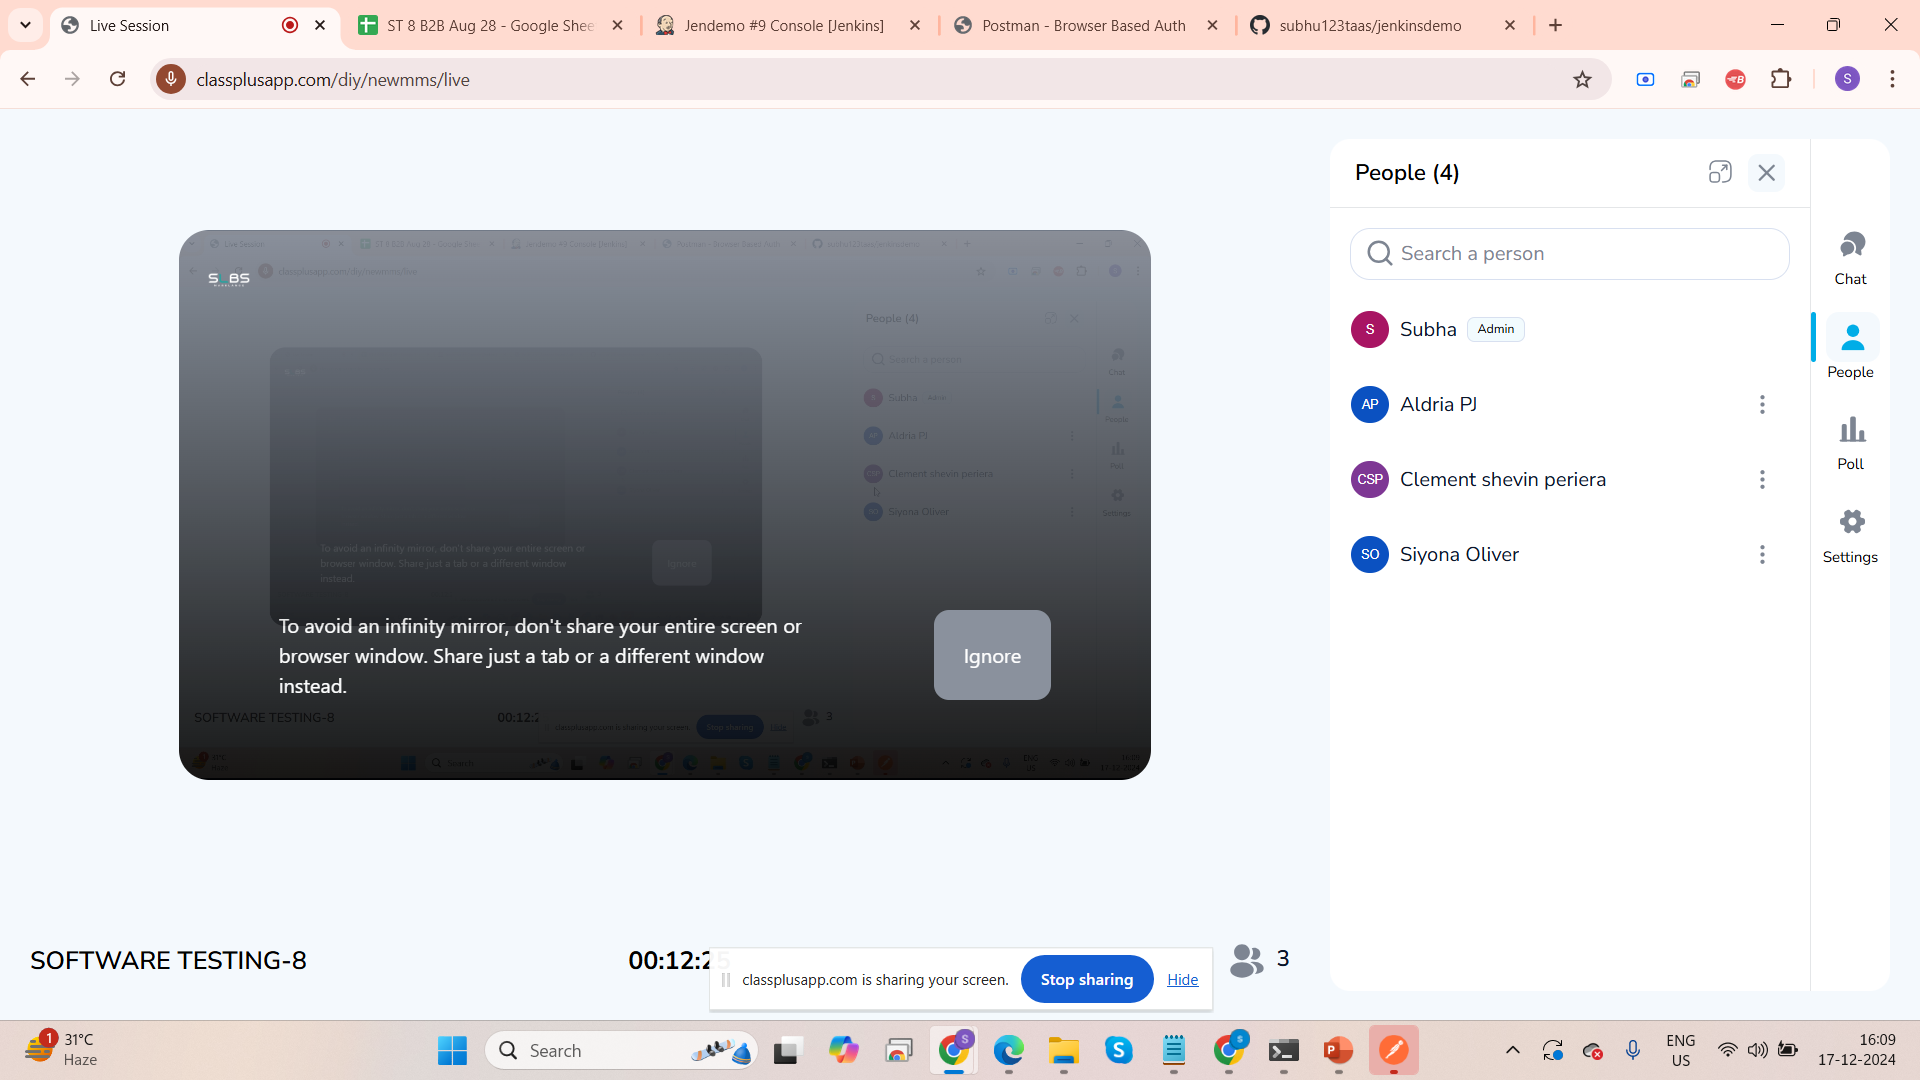Close the Live Session tab
This screenshot has height=1080, width=1920.
click(x=320, y=26)
